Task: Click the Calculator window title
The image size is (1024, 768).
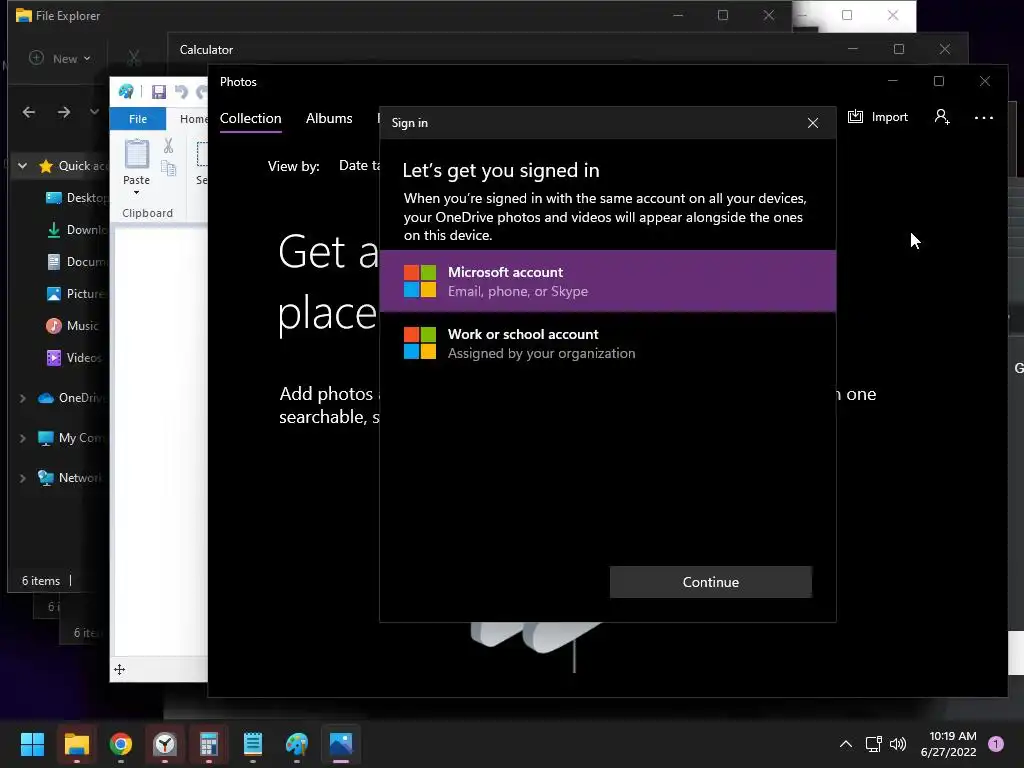Action: (x=206, y=50)
